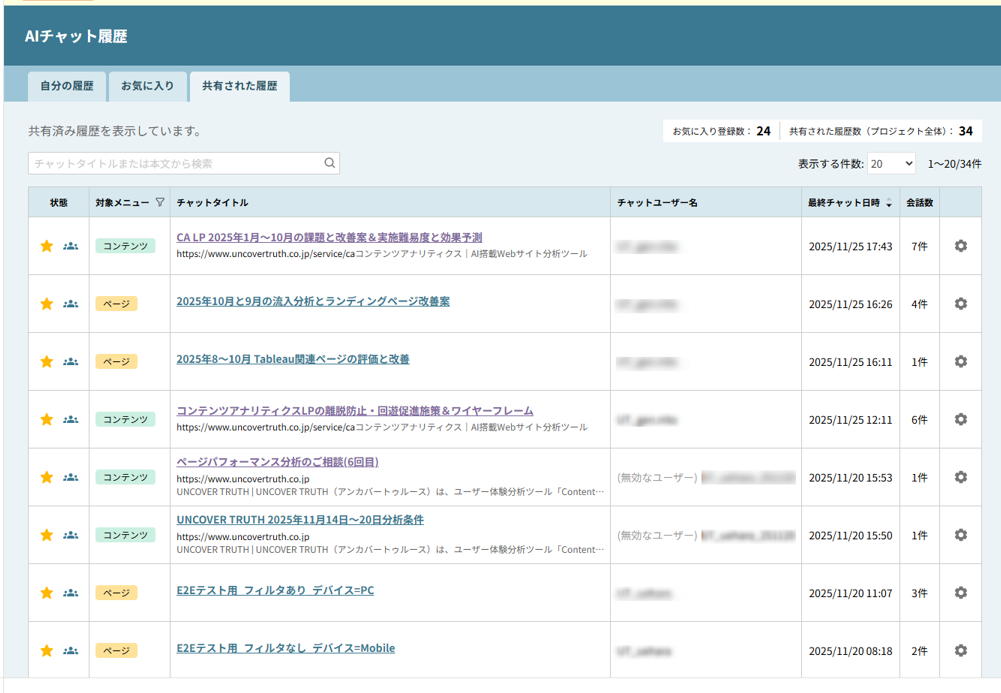Image resolution: width=1001 pixels, height=693 pixels.
Task: Sort by 最終チャット日時 column arrow
Action: 889,204
